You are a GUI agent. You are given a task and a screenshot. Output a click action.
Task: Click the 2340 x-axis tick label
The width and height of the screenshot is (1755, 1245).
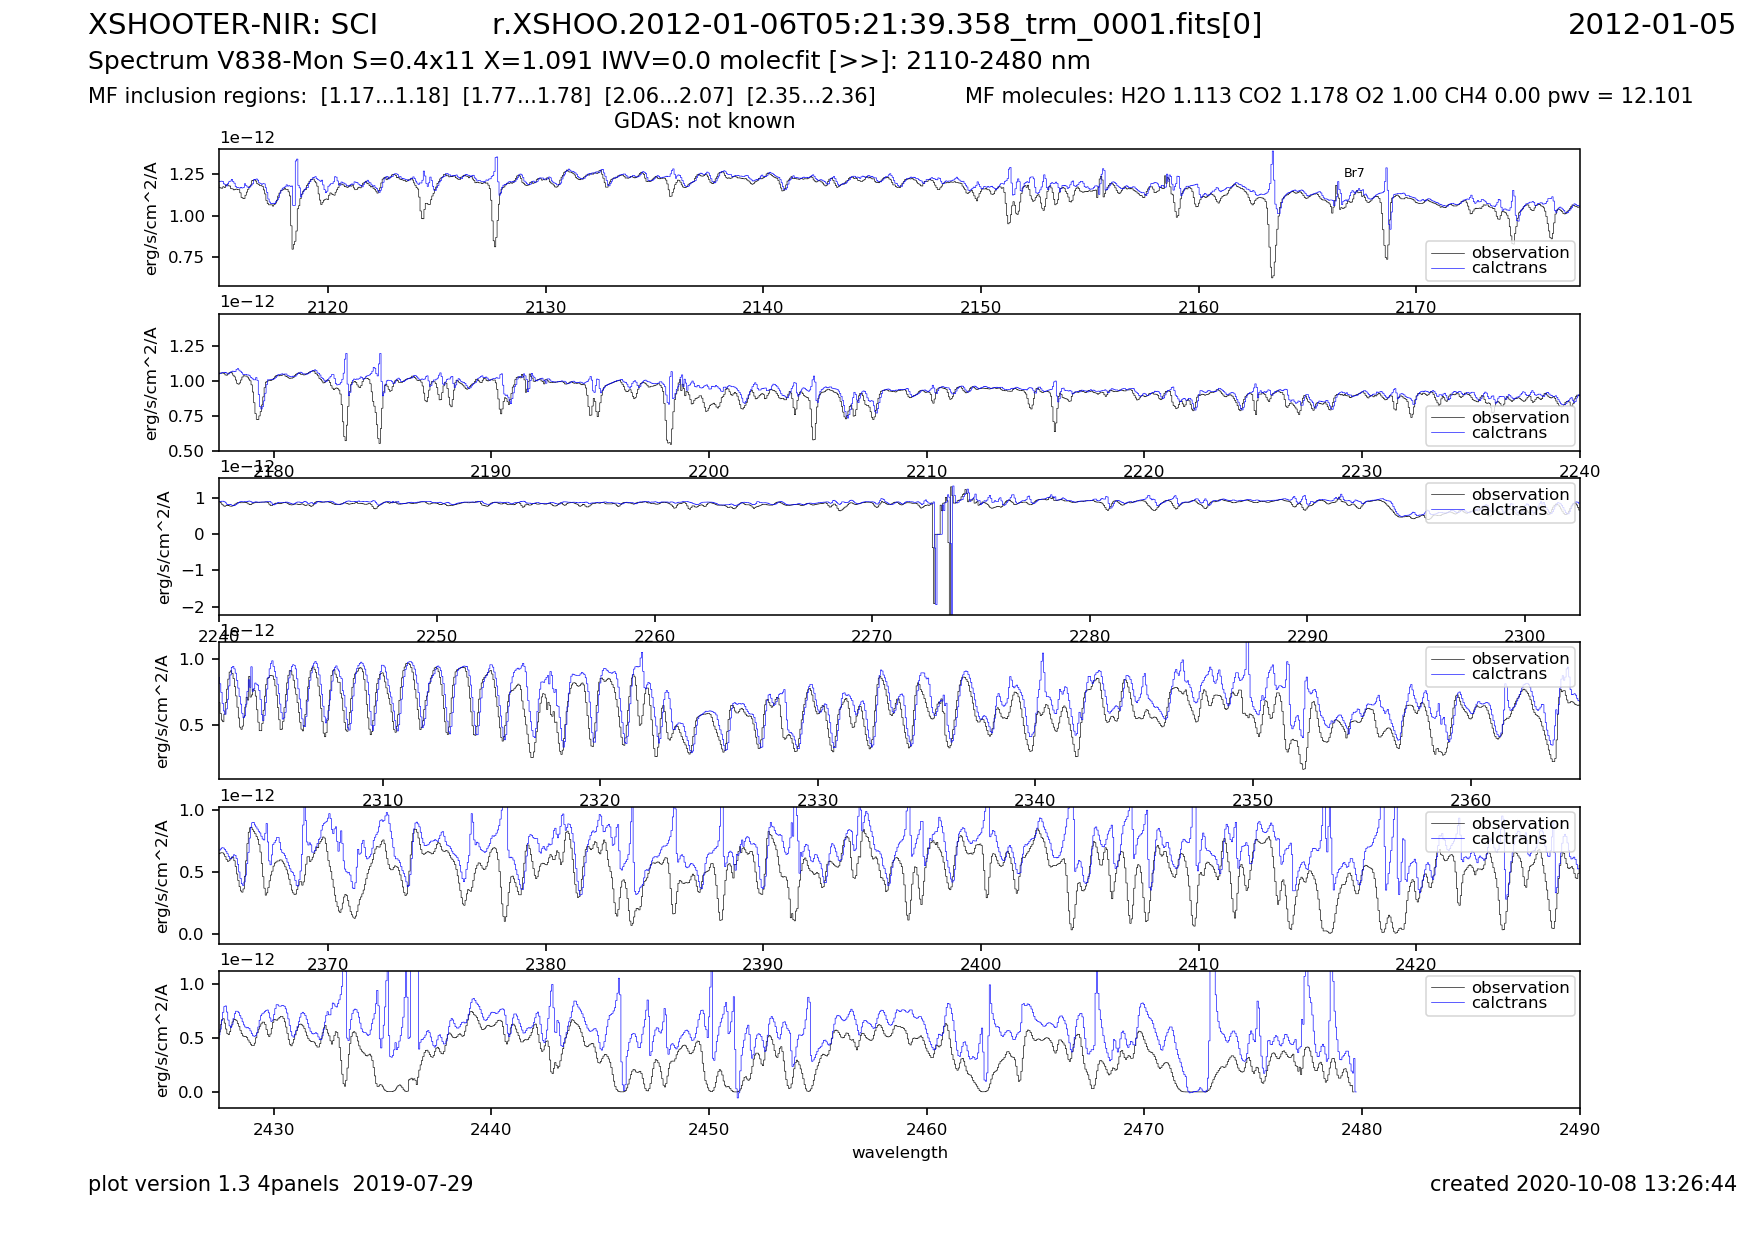[x=1034, y=800]
